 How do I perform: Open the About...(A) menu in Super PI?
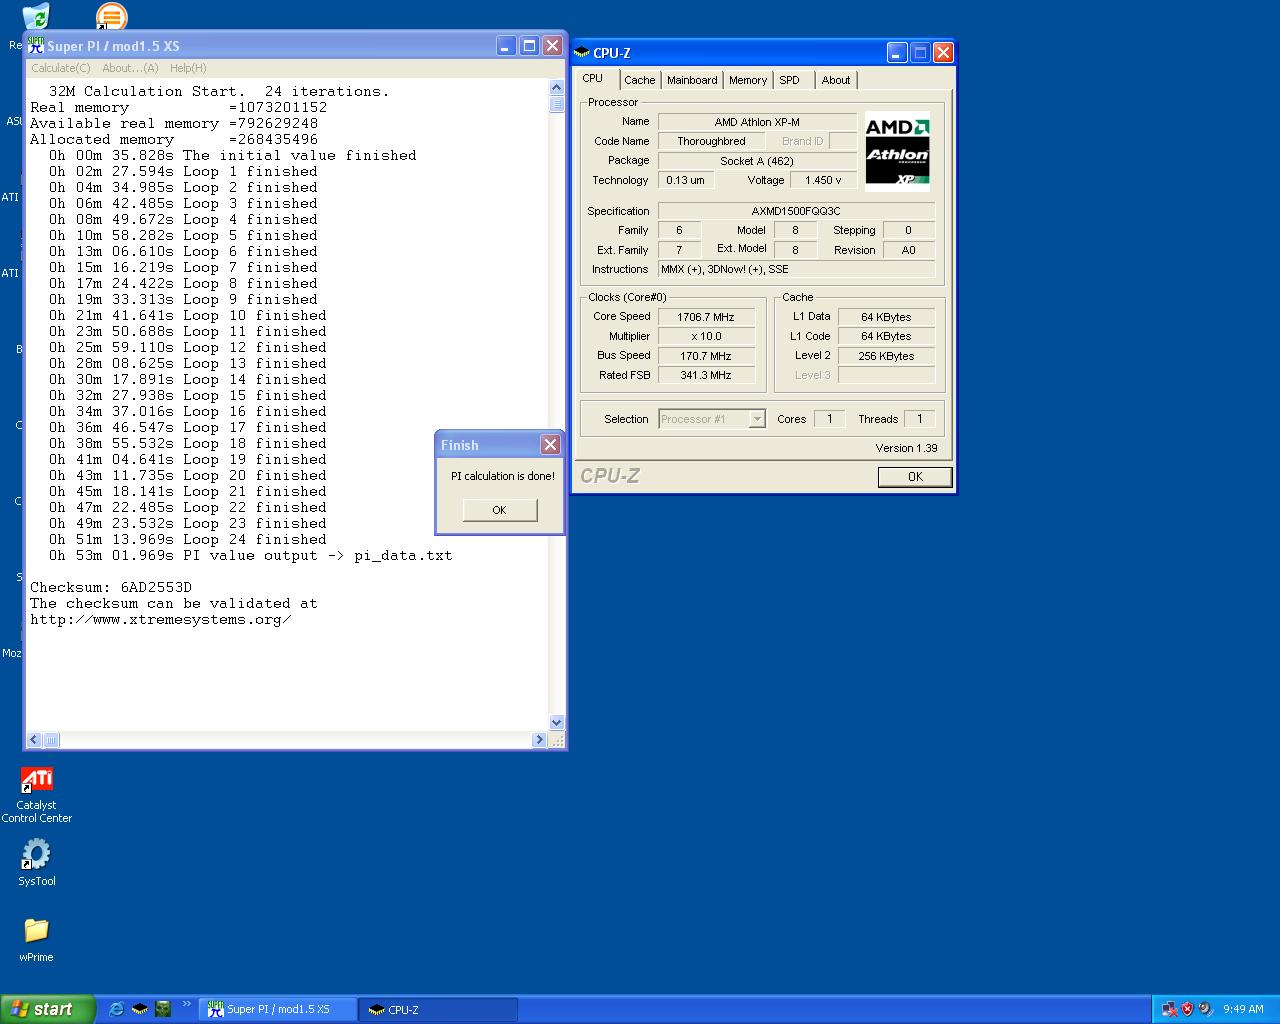(130, 68)
